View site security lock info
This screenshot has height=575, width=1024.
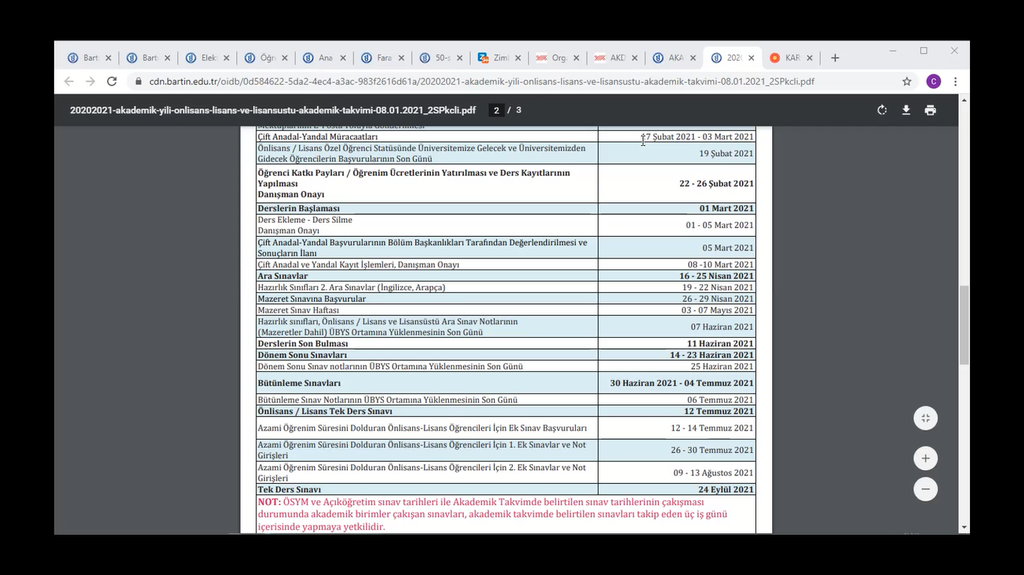(138, 82)
